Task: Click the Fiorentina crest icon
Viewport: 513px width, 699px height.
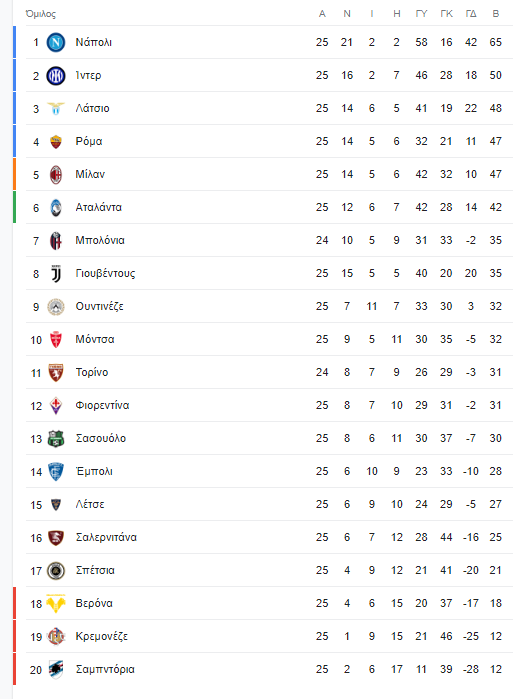Action: pos(56,406)
